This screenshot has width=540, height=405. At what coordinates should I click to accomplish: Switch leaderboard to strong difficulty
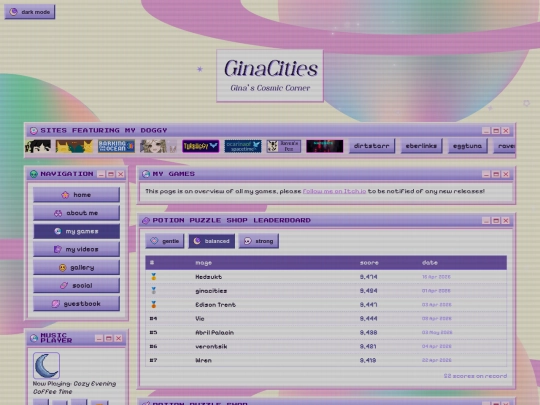click(x=259, y=241)
